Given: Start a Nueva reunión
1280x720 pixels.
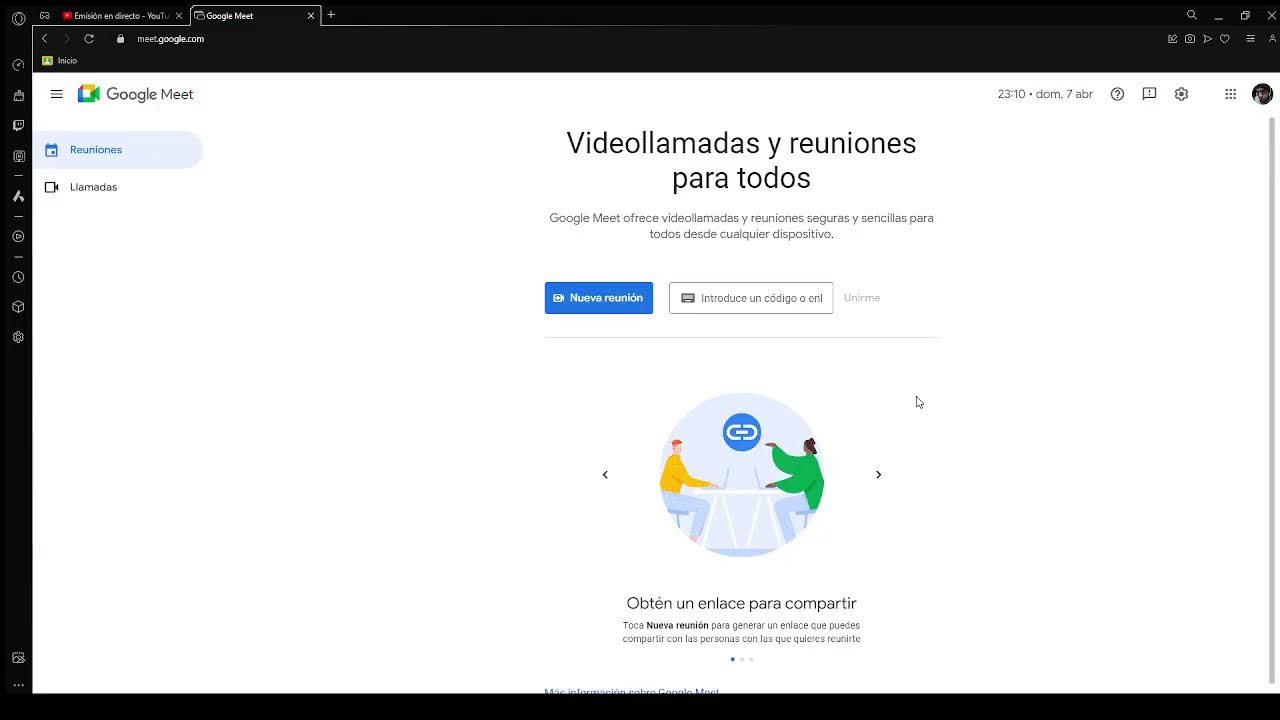Looking at the screenshot, I should coord(599,298).
